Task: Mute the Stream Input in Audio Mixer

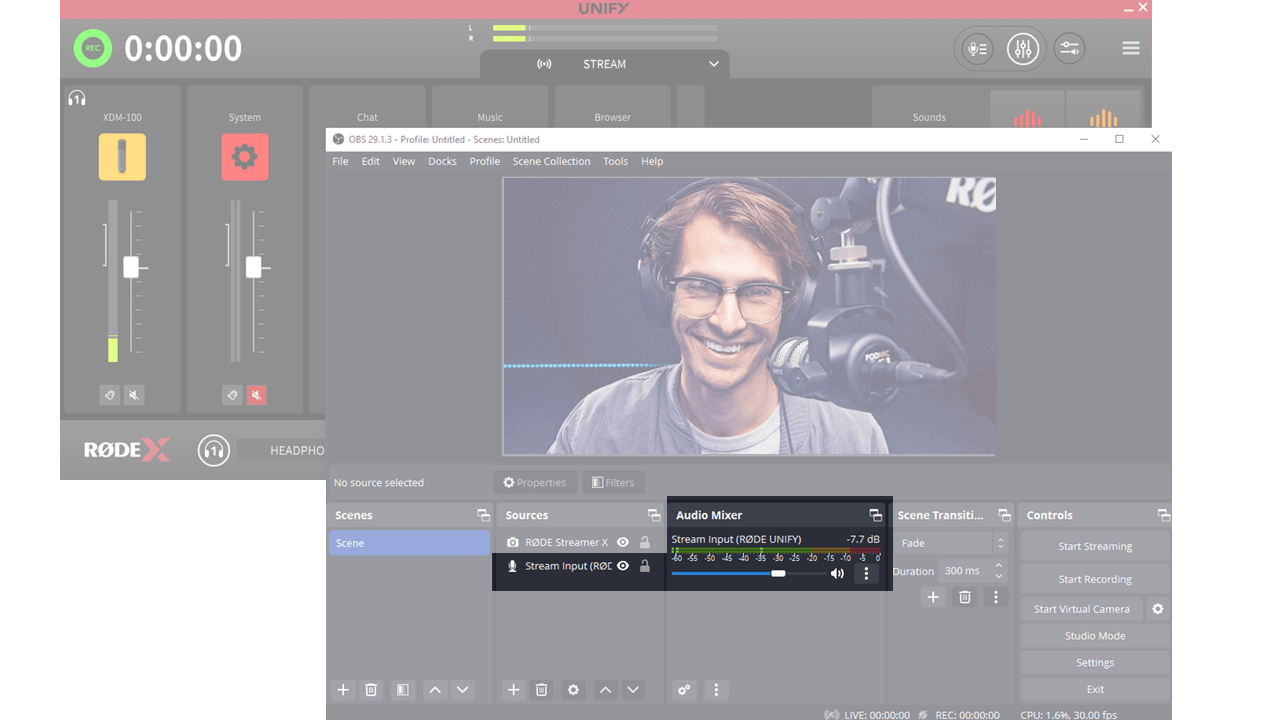Action: 837,573
